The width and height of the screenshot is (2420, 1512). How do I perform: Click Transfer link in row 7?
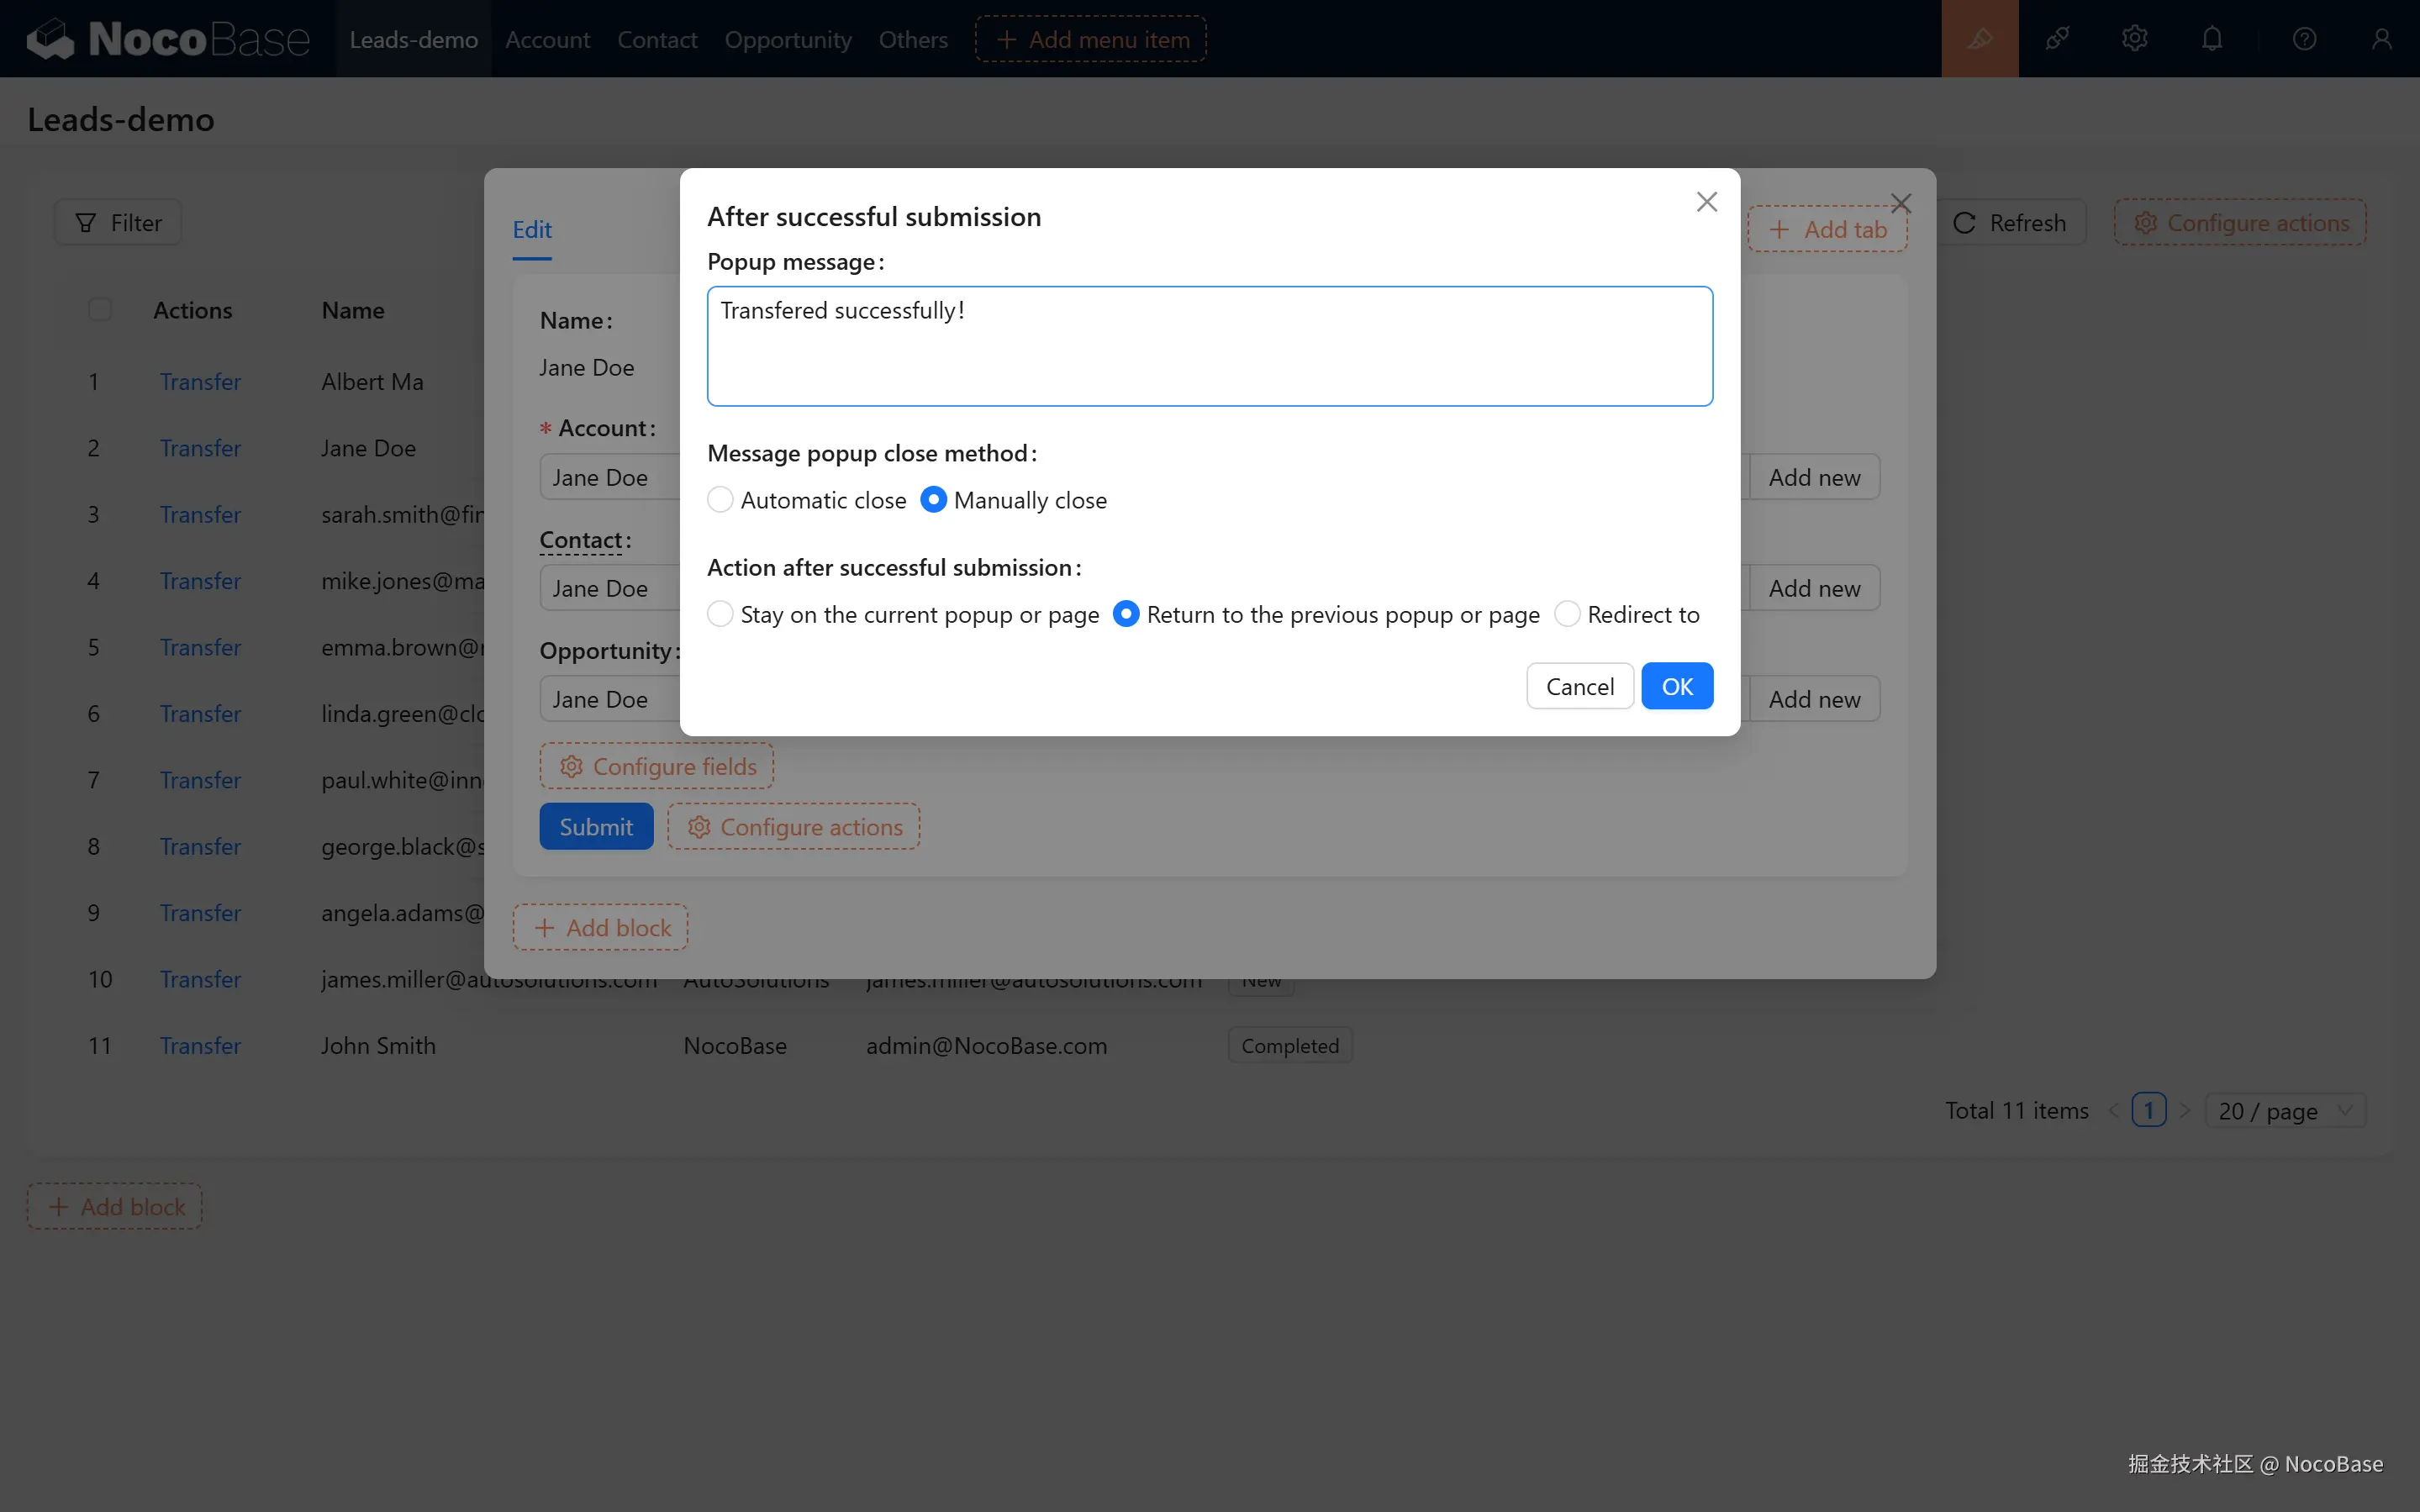point(200,779)
